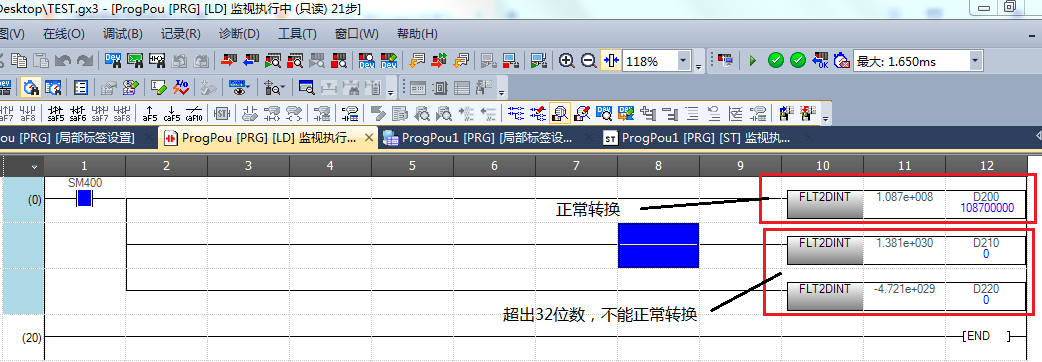
Task: Open the 调试(D) menu
Action: [x=122, y=34]
